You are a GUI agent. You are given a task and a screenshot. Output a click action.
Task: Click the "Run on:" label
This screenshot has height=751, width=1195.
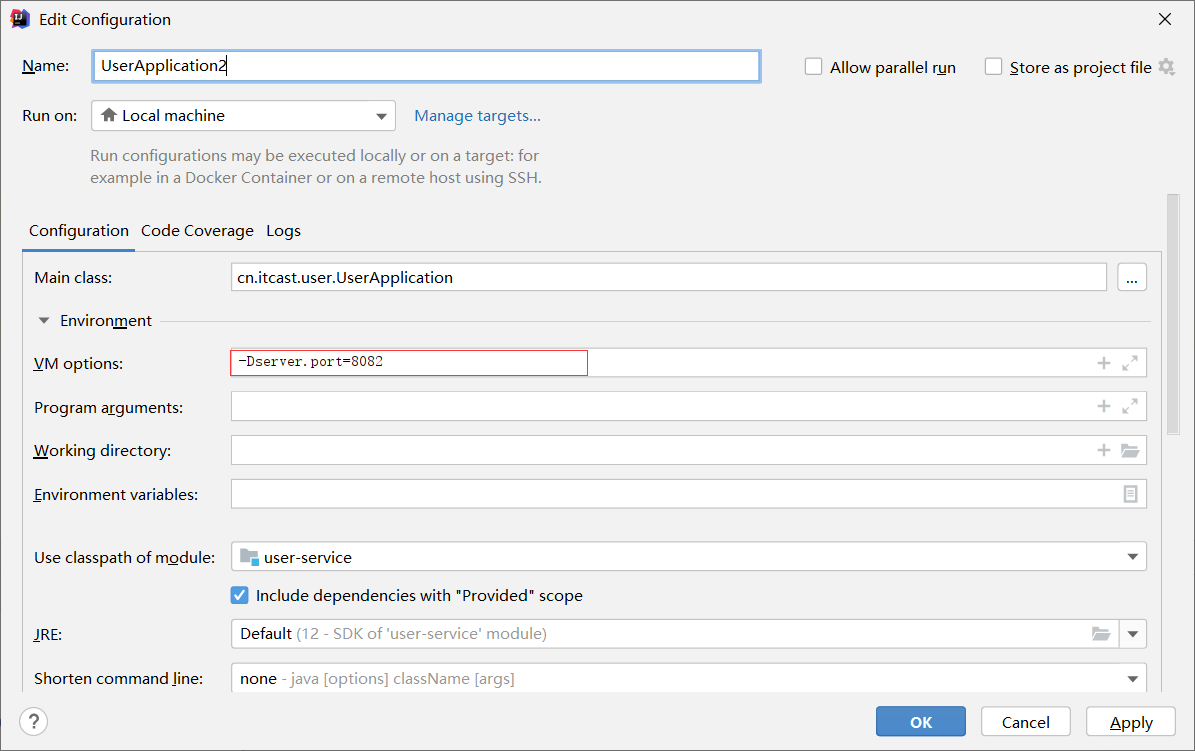click(50, 116)
